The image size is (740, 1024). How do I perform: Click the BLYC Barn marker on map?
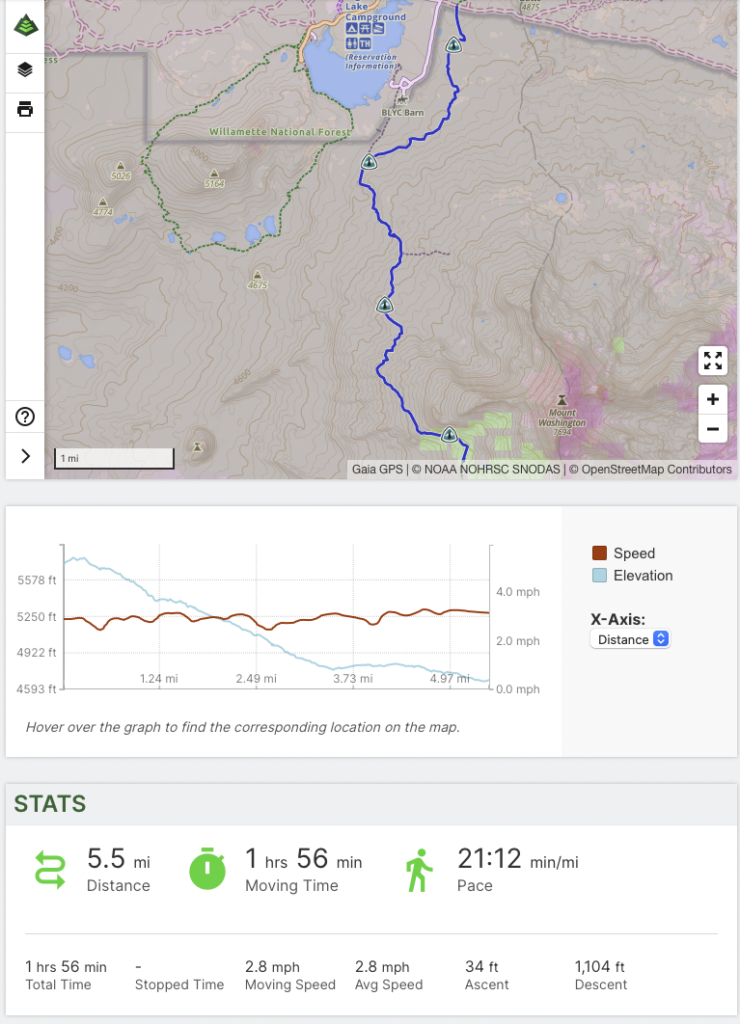click(x=402, y=100)
